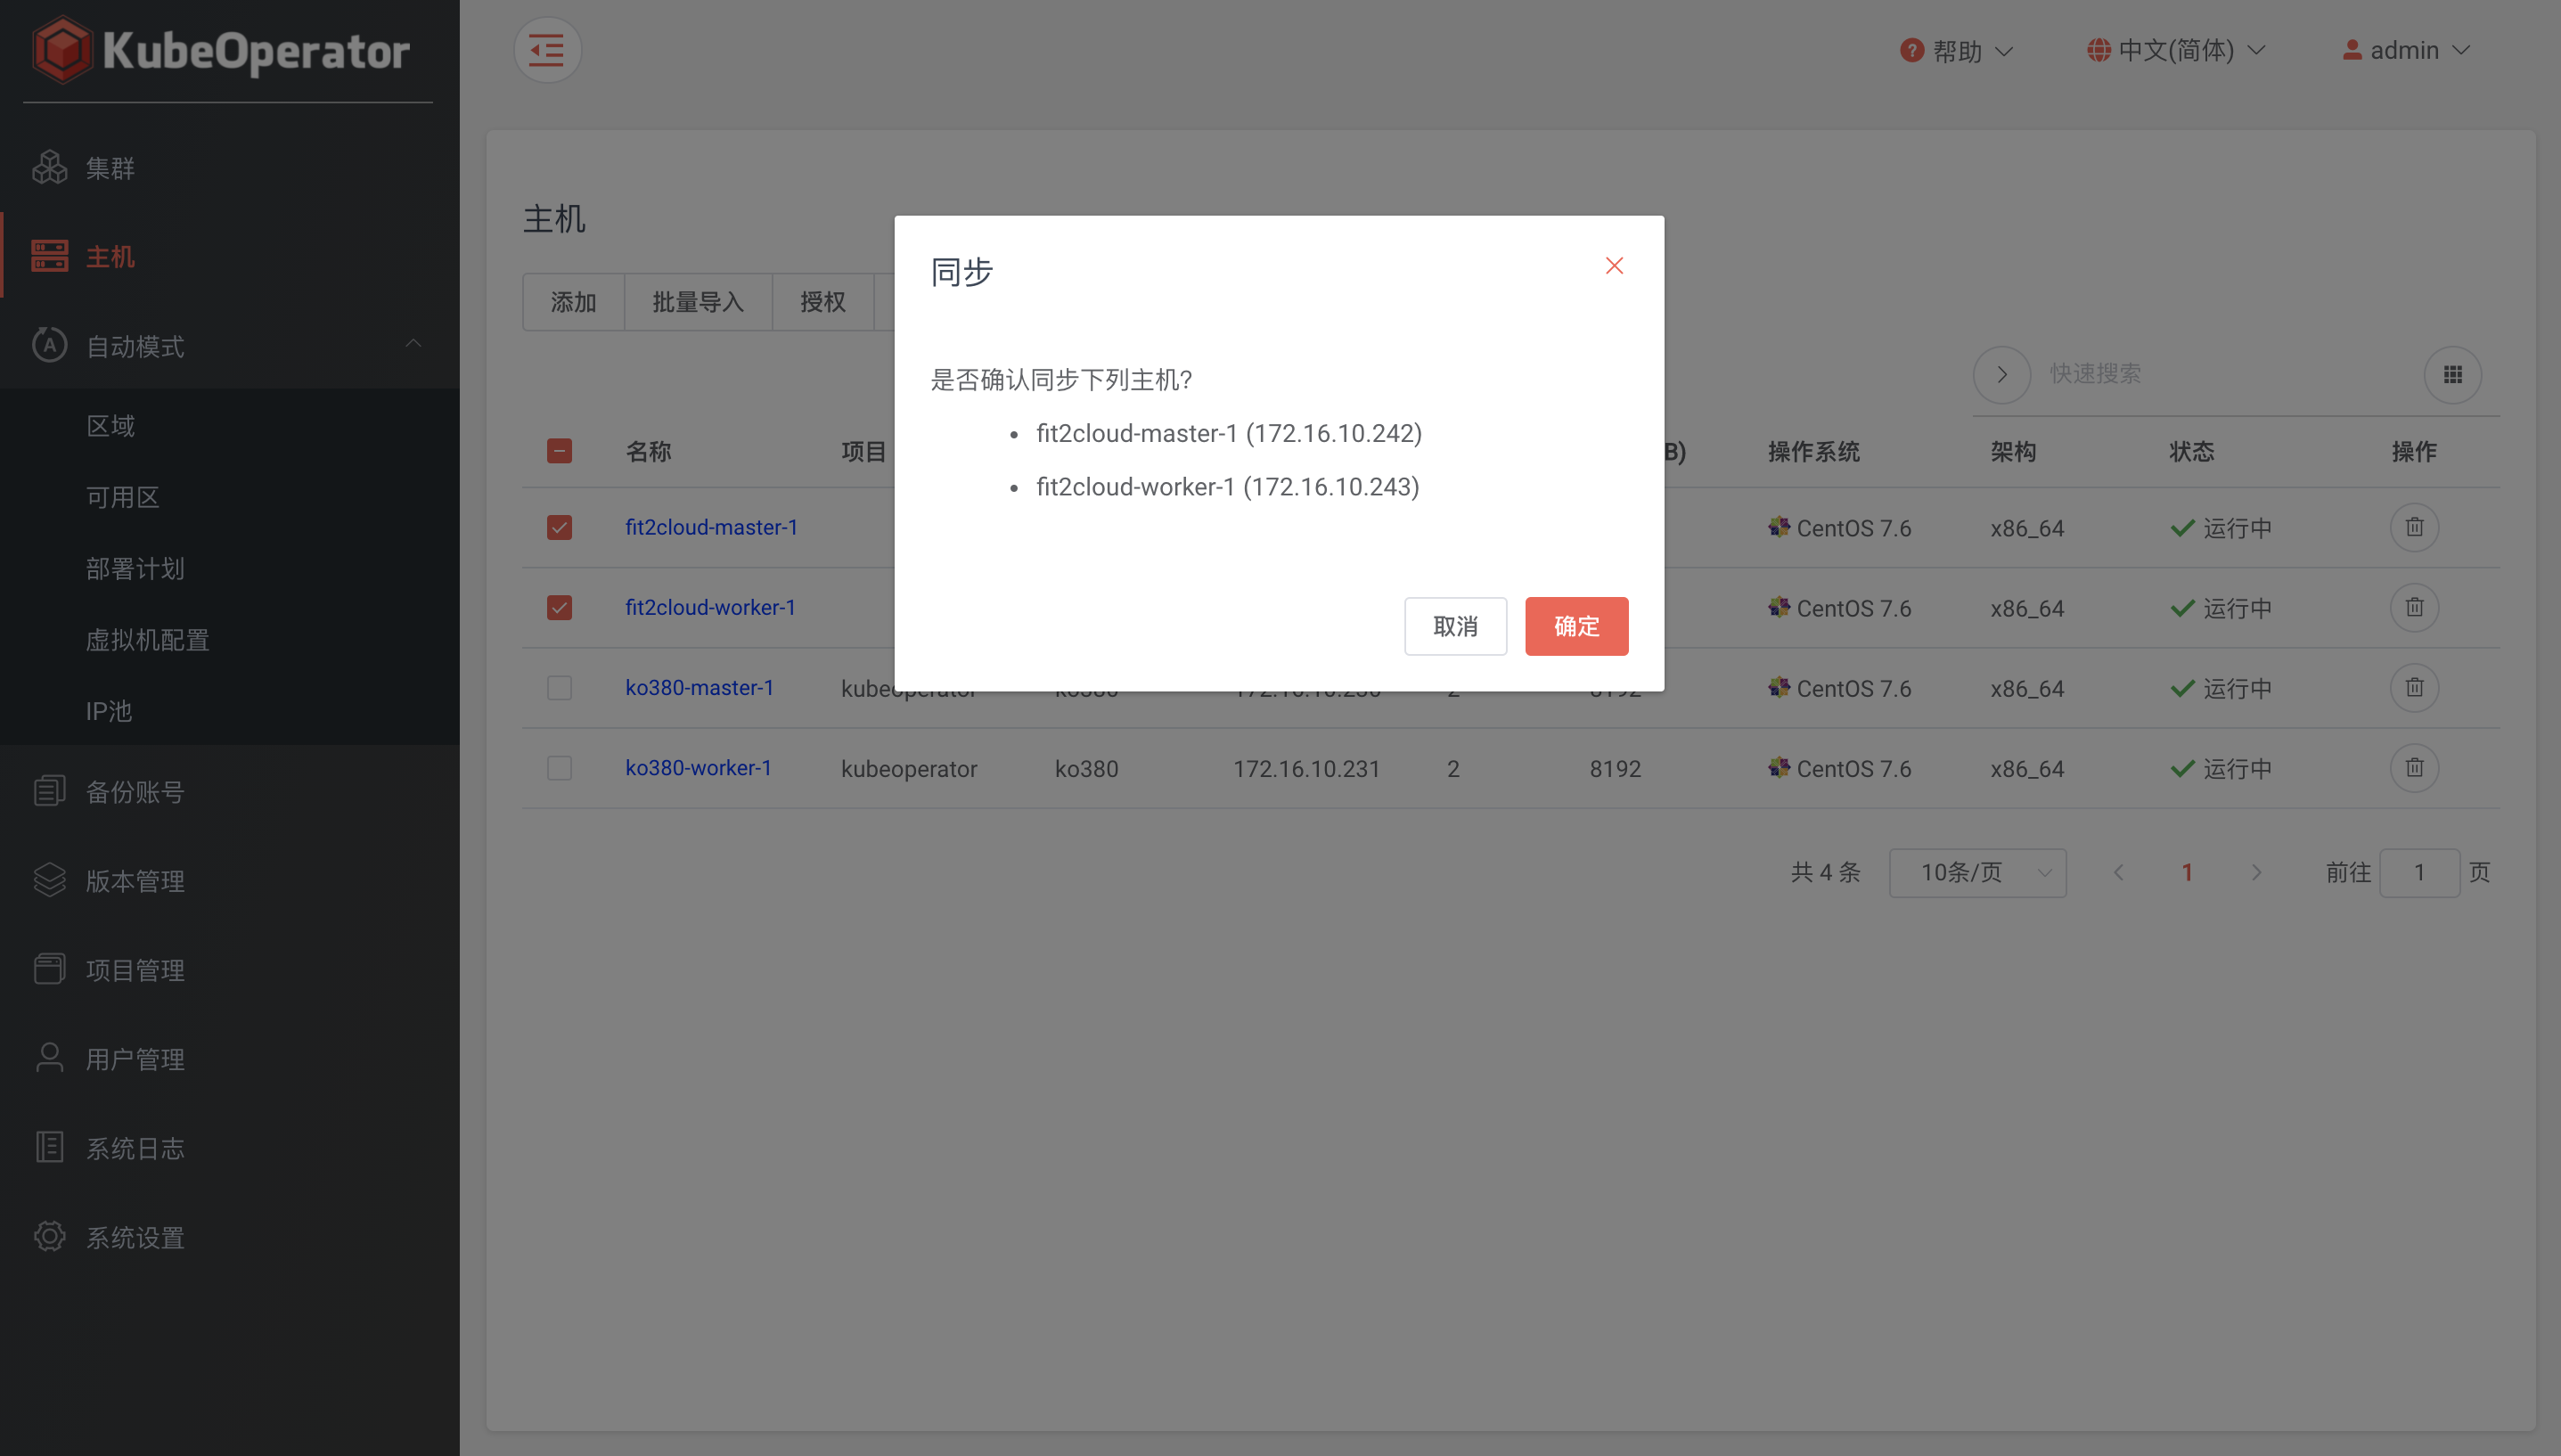Delete the ko380-worker-1 host with the trash icon
2561x1456 pixels.
2414,768
